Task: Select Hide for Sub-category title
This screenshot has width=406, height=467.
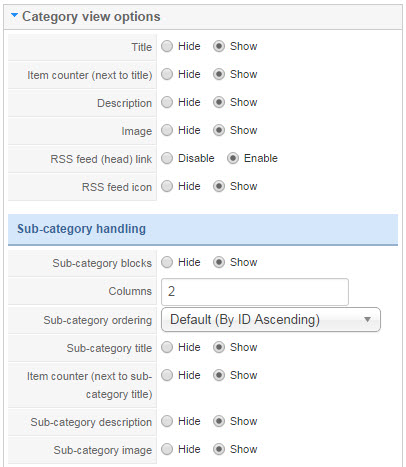Action: point(167,347)
